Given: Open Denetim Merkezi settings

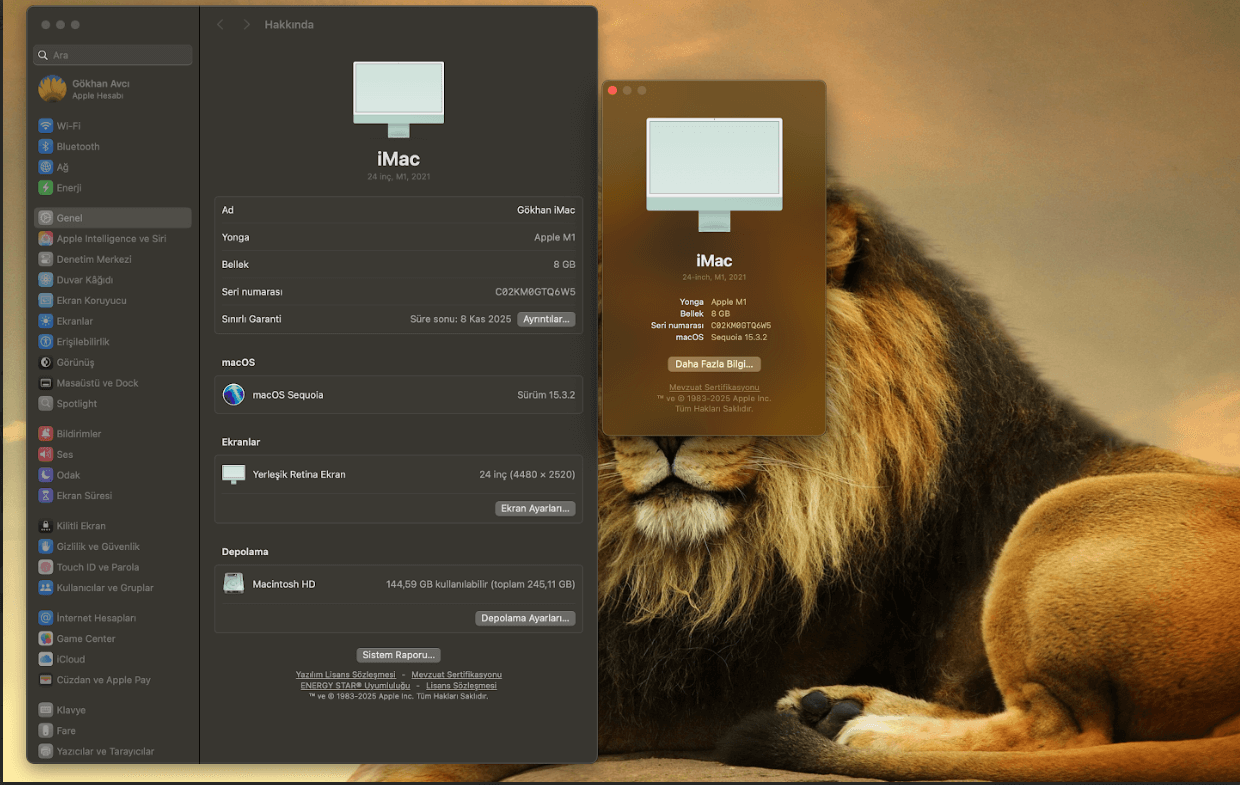Looking at the screenshot, I should click(x=113, y=259).
